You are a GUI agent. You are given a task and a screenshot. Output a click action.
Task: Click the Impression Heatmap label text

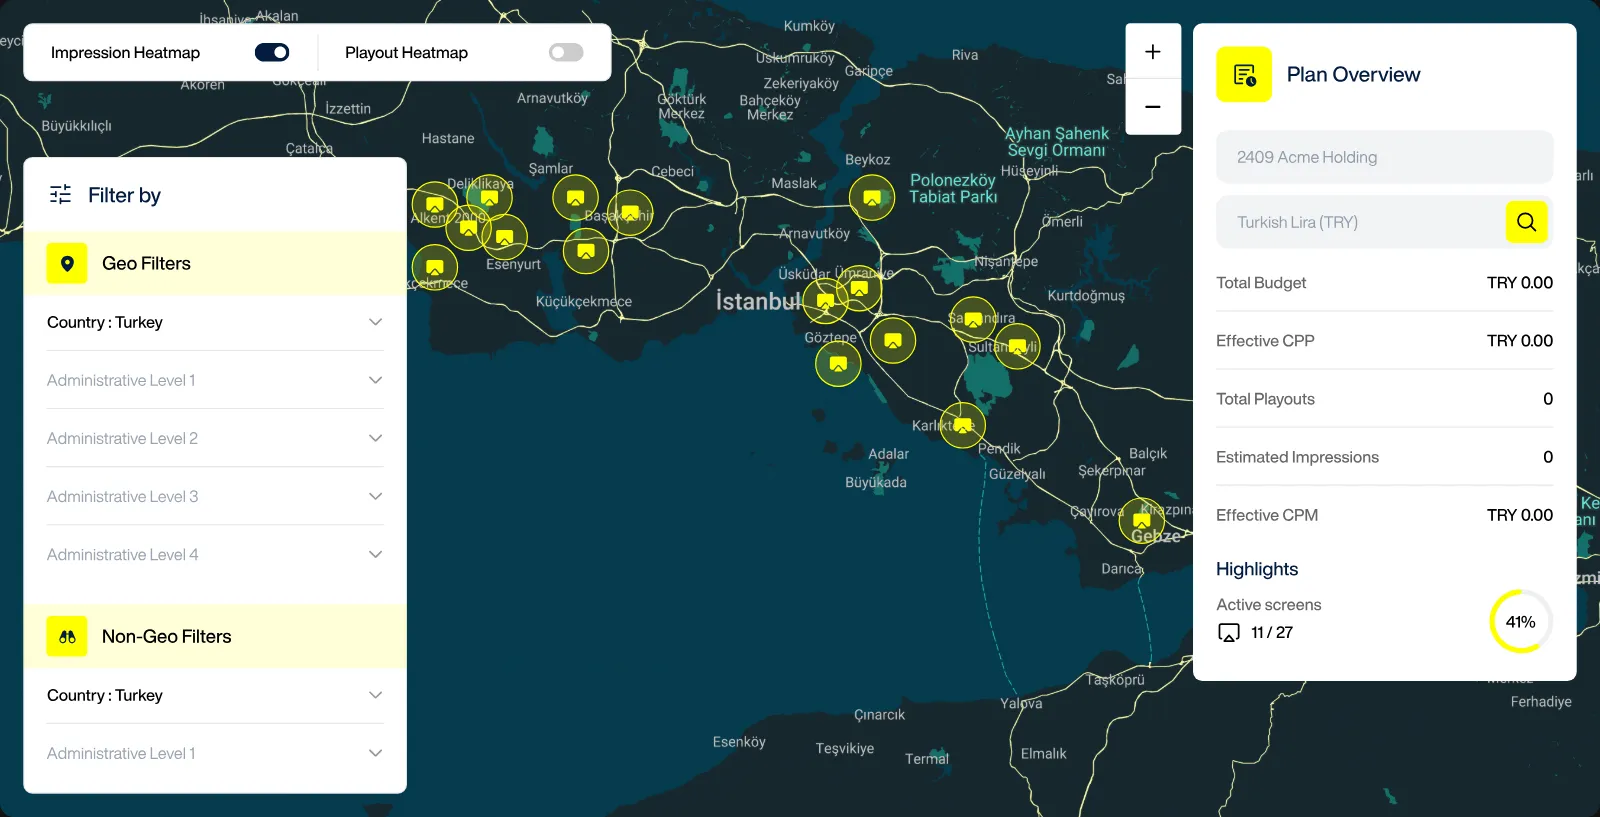point(125,52)
